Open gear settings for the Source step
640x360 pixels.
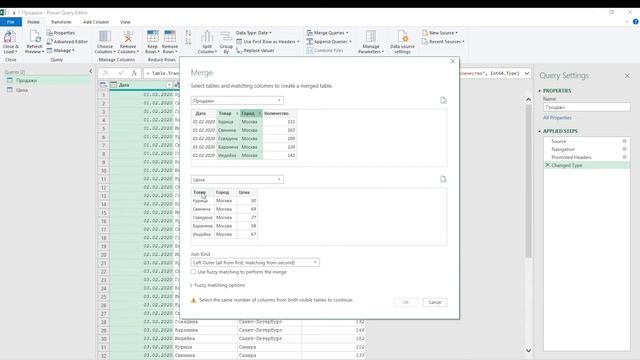[624, 141]
